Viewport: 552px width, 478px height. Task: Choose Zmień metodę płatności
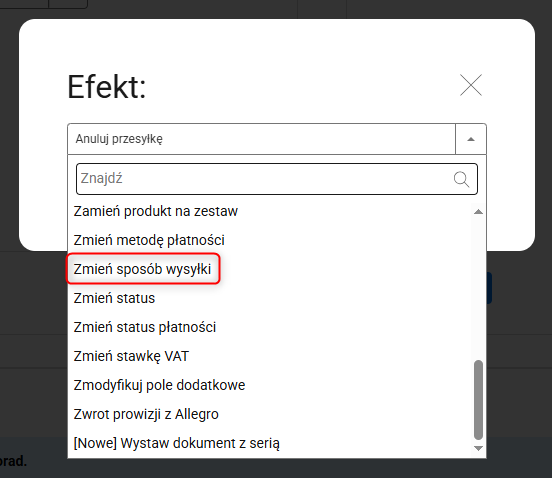click(149, 240)
